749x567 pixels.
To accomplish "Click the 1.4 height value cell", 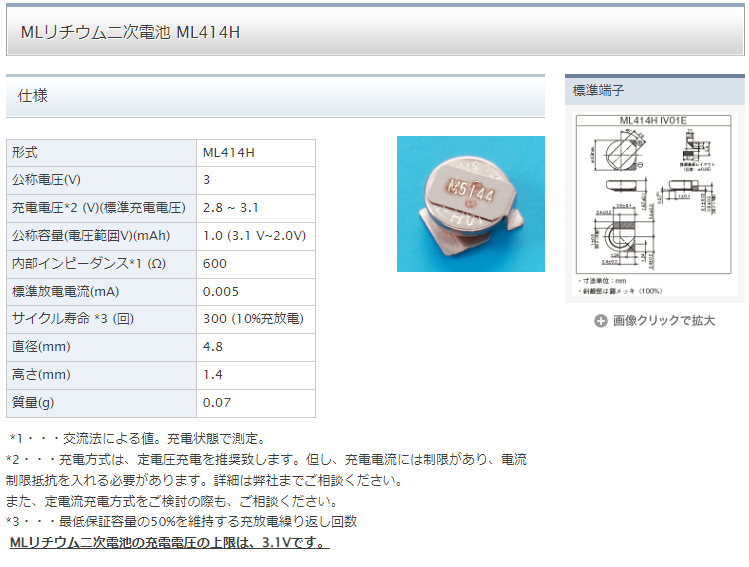I will pyautogui.click(x=256, y=375).
